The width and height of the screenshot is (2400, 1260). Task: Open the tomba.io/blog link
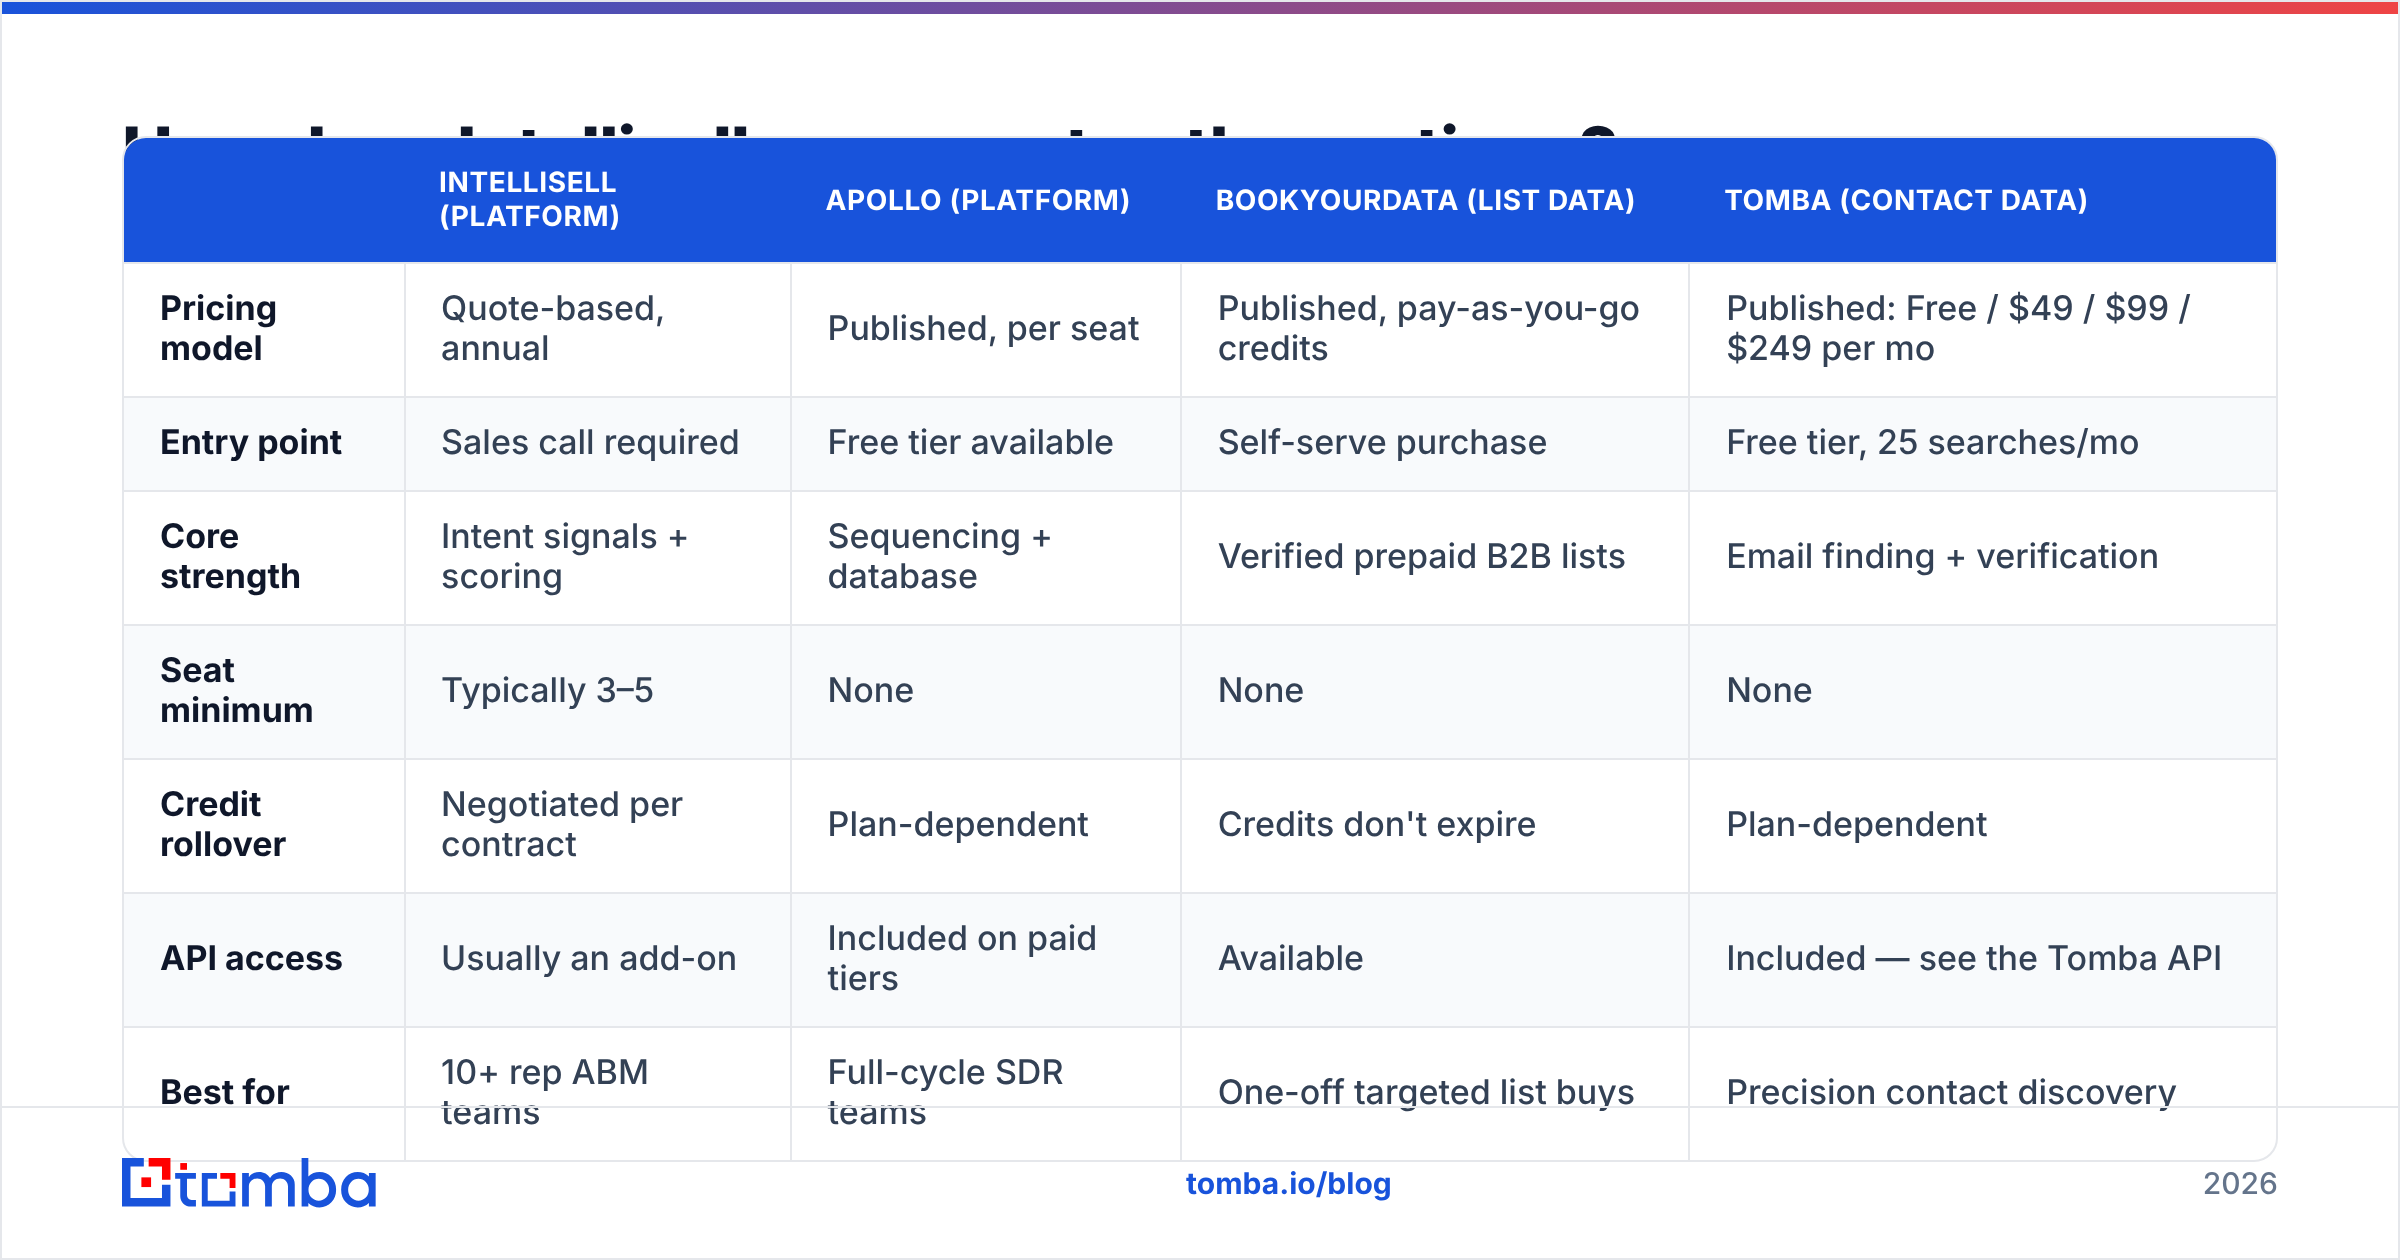click(1288, 1184)
